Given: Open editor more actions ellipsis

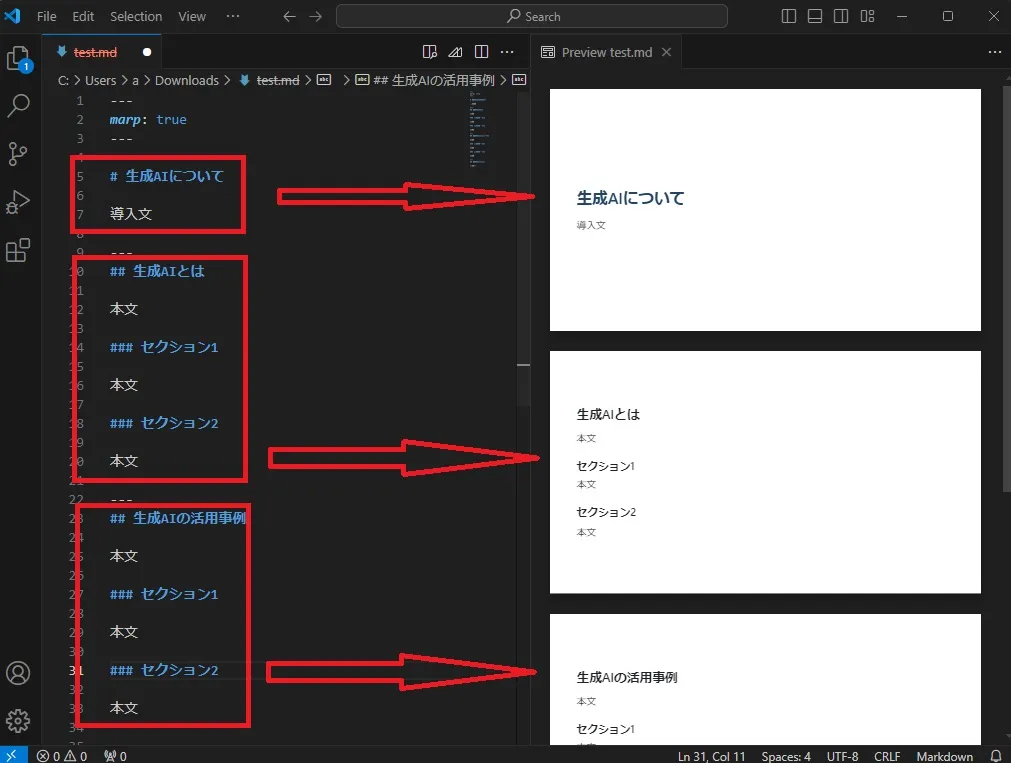Looking at the screenshot, I should 507,52.
